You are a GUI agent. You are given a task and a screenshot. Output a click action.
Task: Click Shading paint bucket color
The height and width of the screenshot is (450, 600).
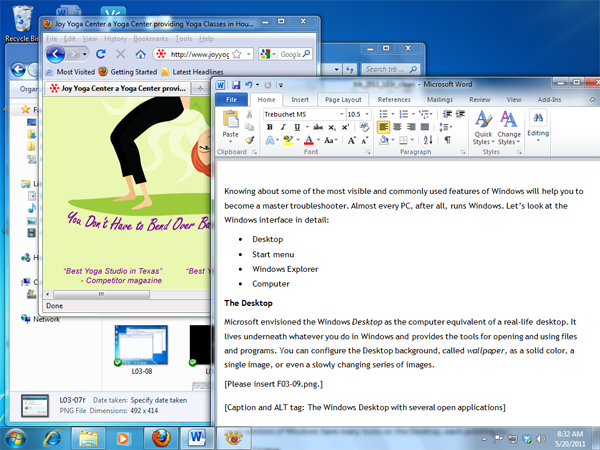[x=384, y=140]
